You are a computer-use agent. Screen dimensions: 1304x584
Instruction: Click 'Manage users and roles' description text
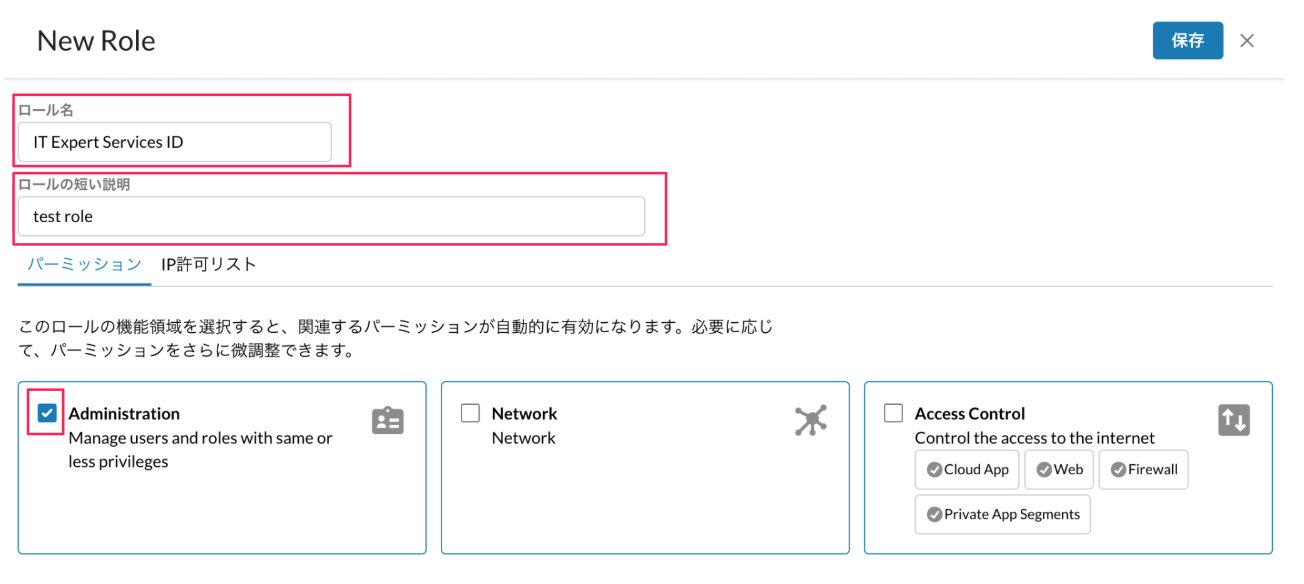(x=200, y=450)
